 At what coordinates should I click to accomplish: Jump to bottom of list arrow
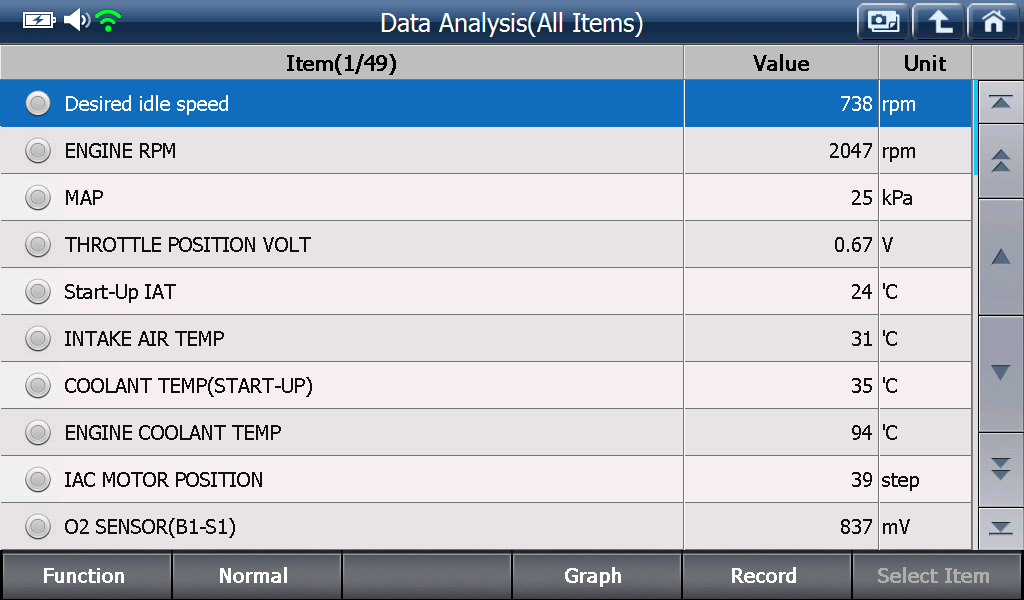(x=1000, y=528)
